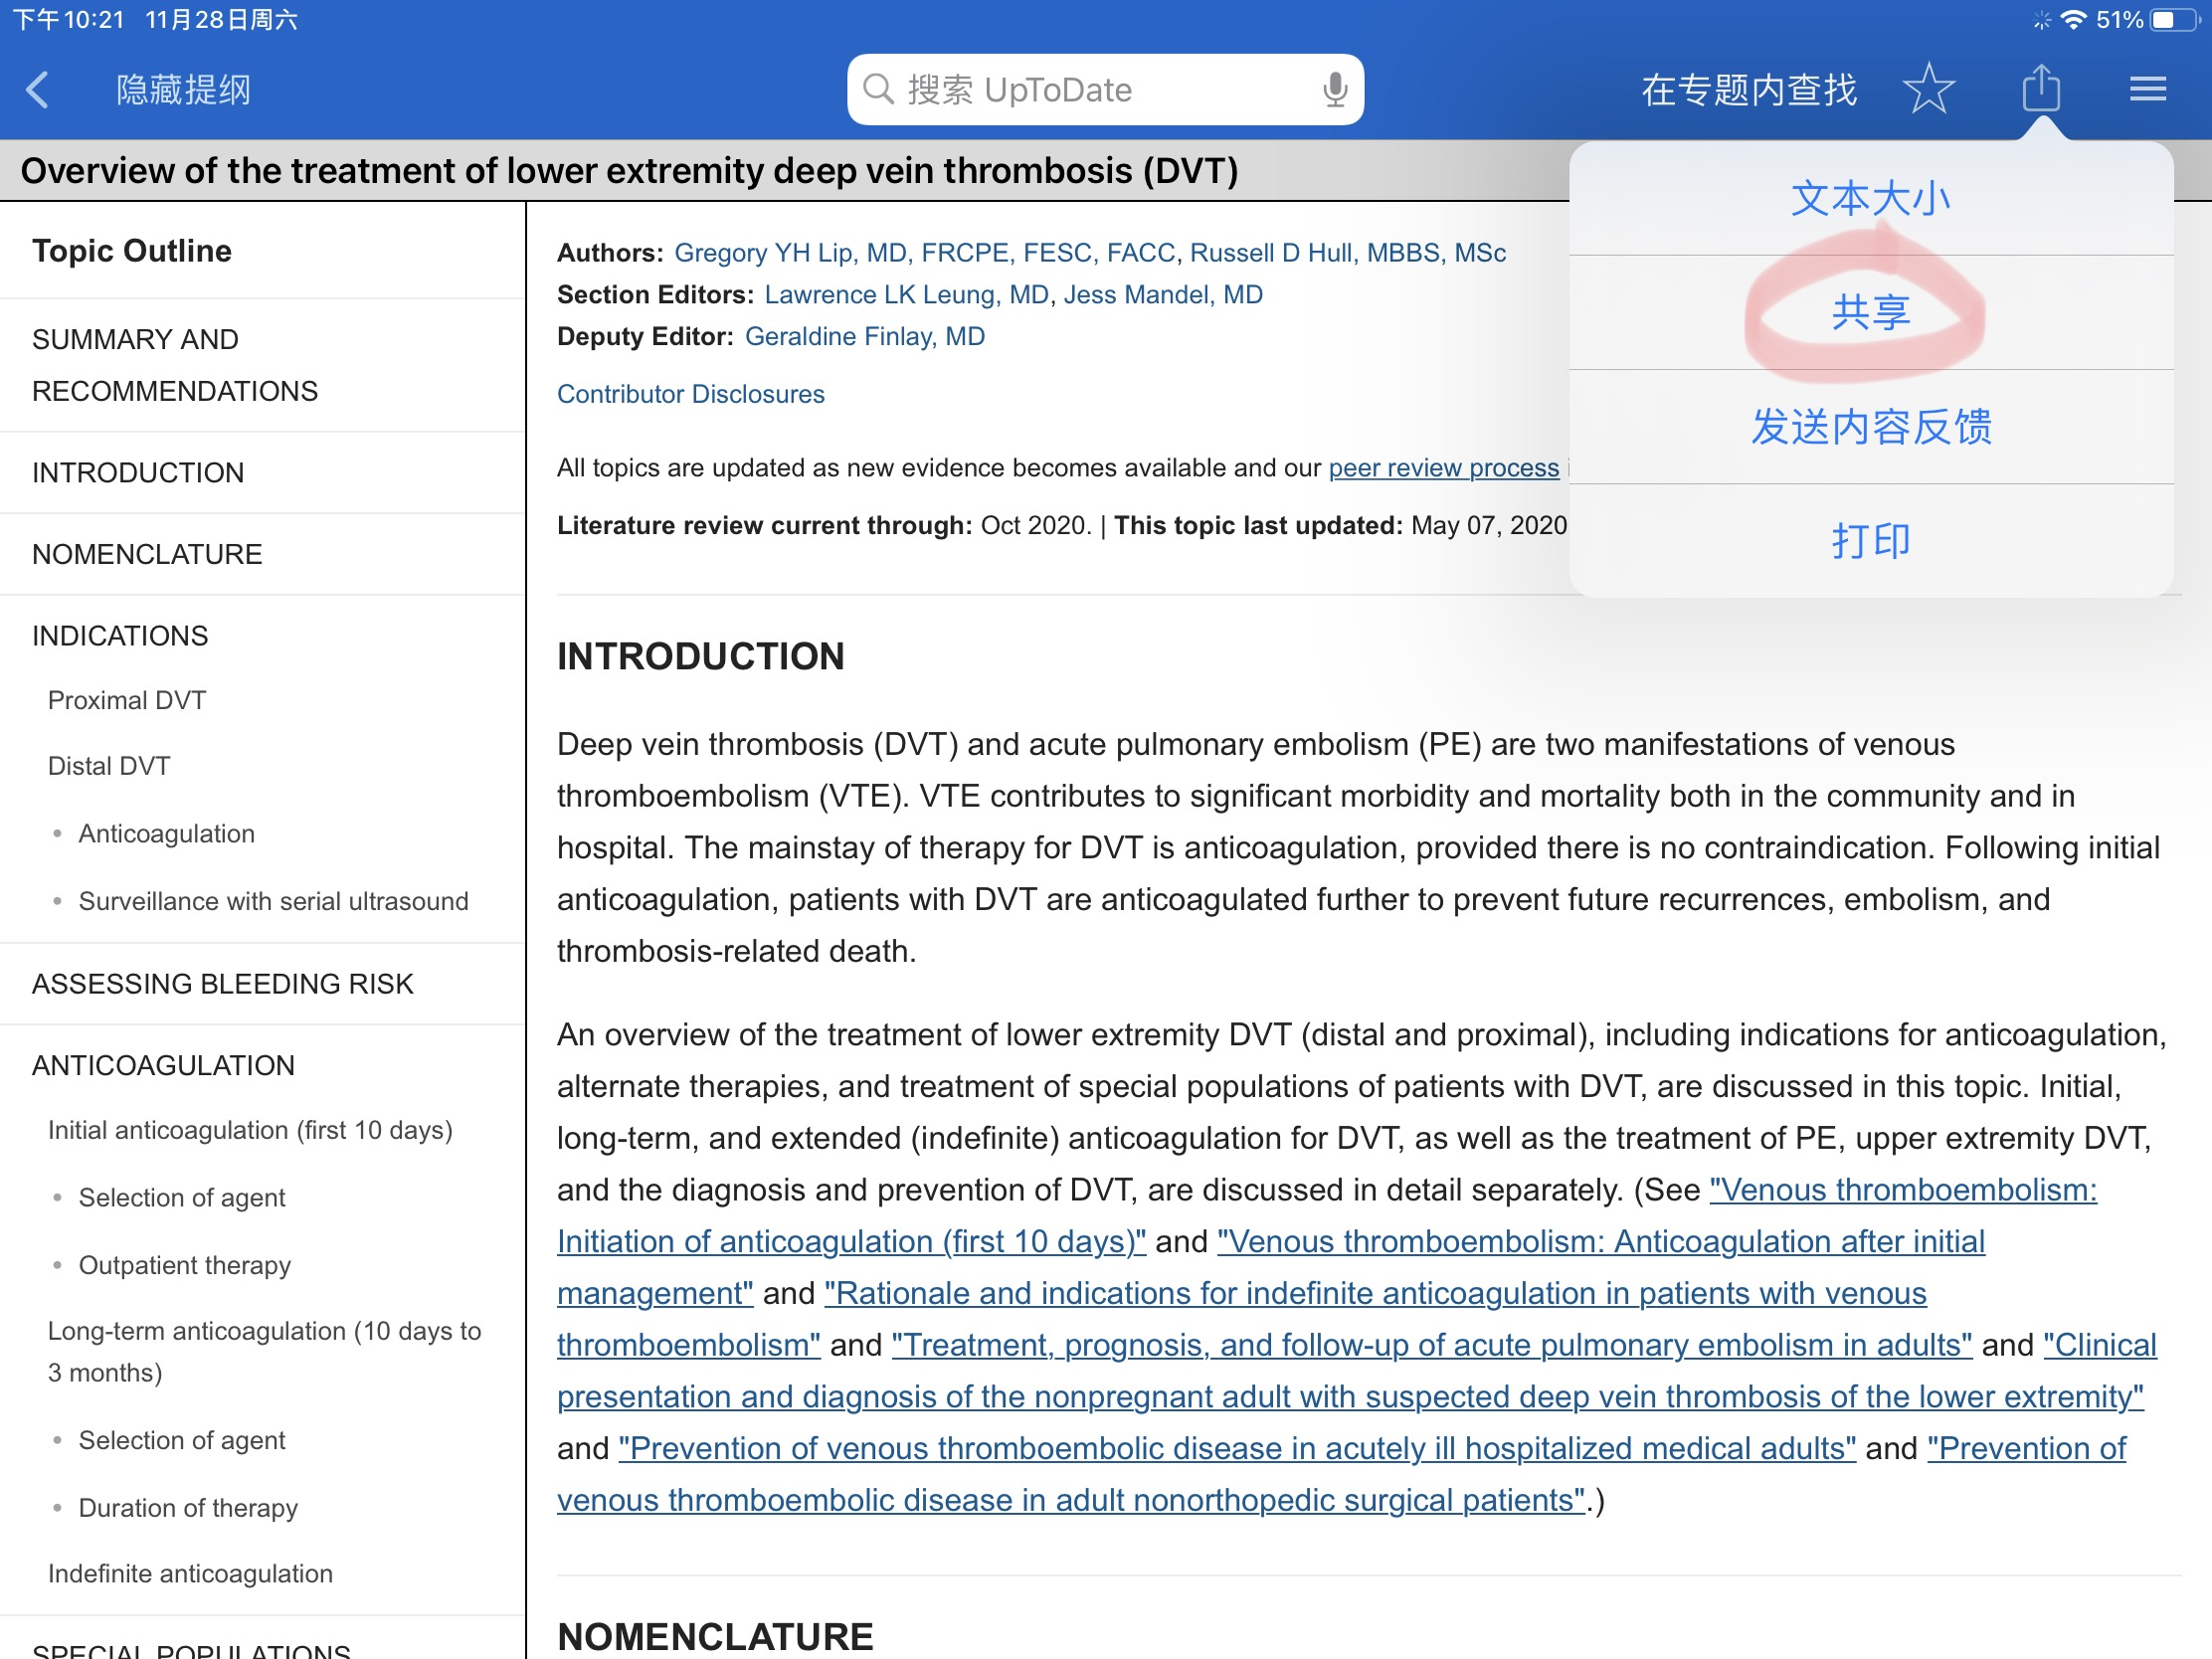The width and height of the screenshot is (2212, 1659).
Task: Click 在专题内查找 to search within the topic
Action: [x=1748, y=90]
